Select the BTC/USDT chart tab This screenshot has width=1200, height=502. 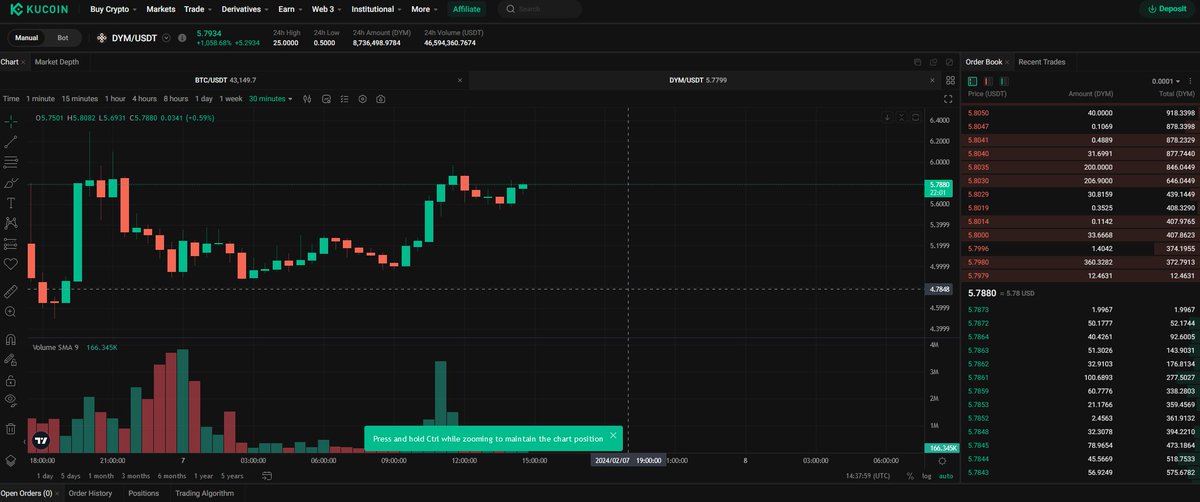pos(225,80)
